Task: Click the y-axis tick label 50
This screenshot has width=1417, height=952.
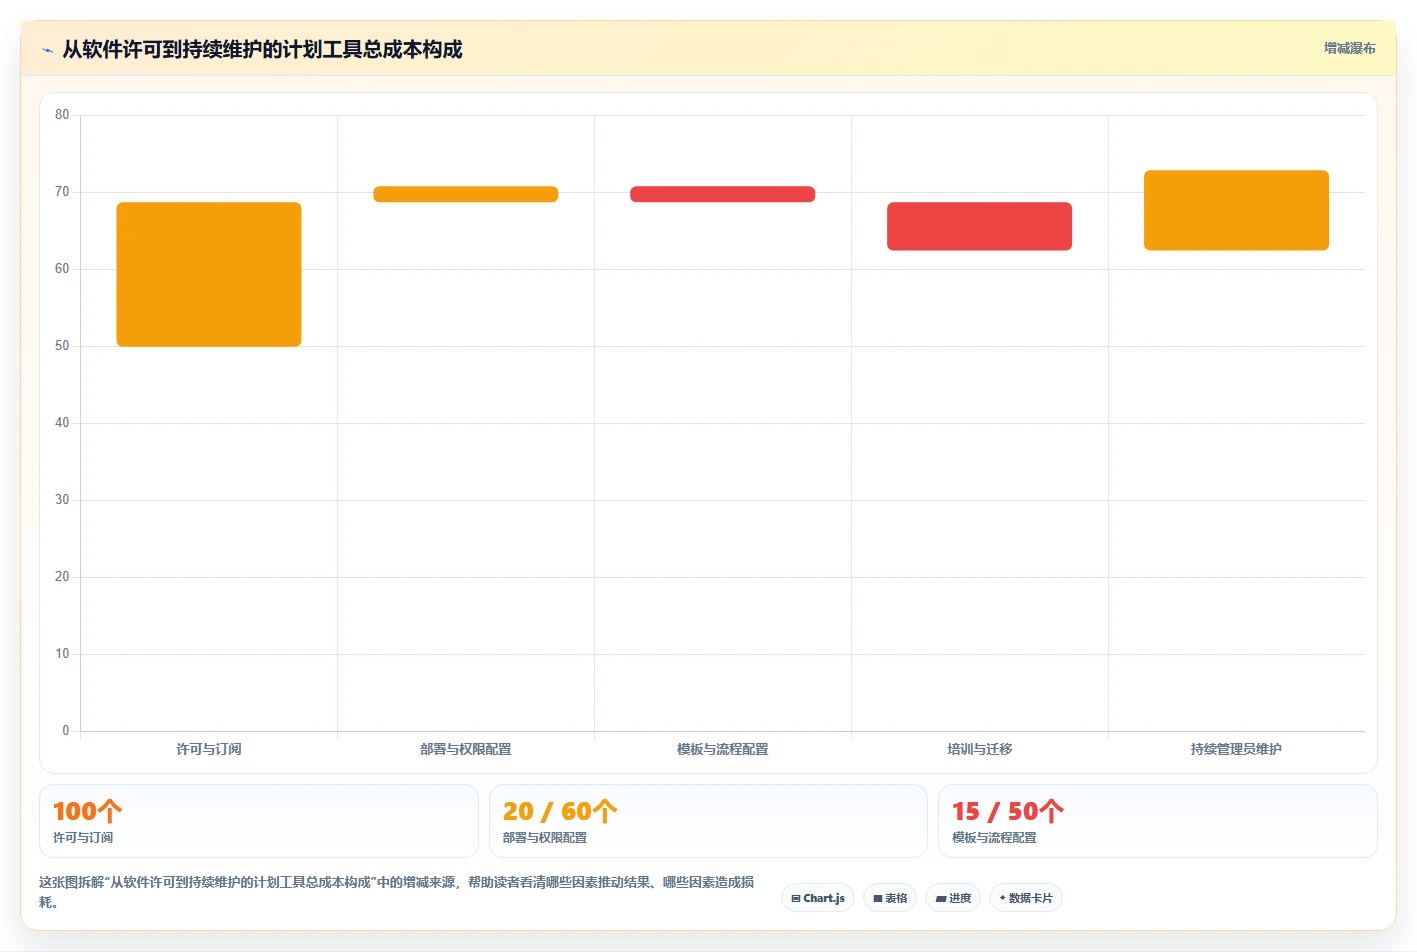Action: (62, 346)
